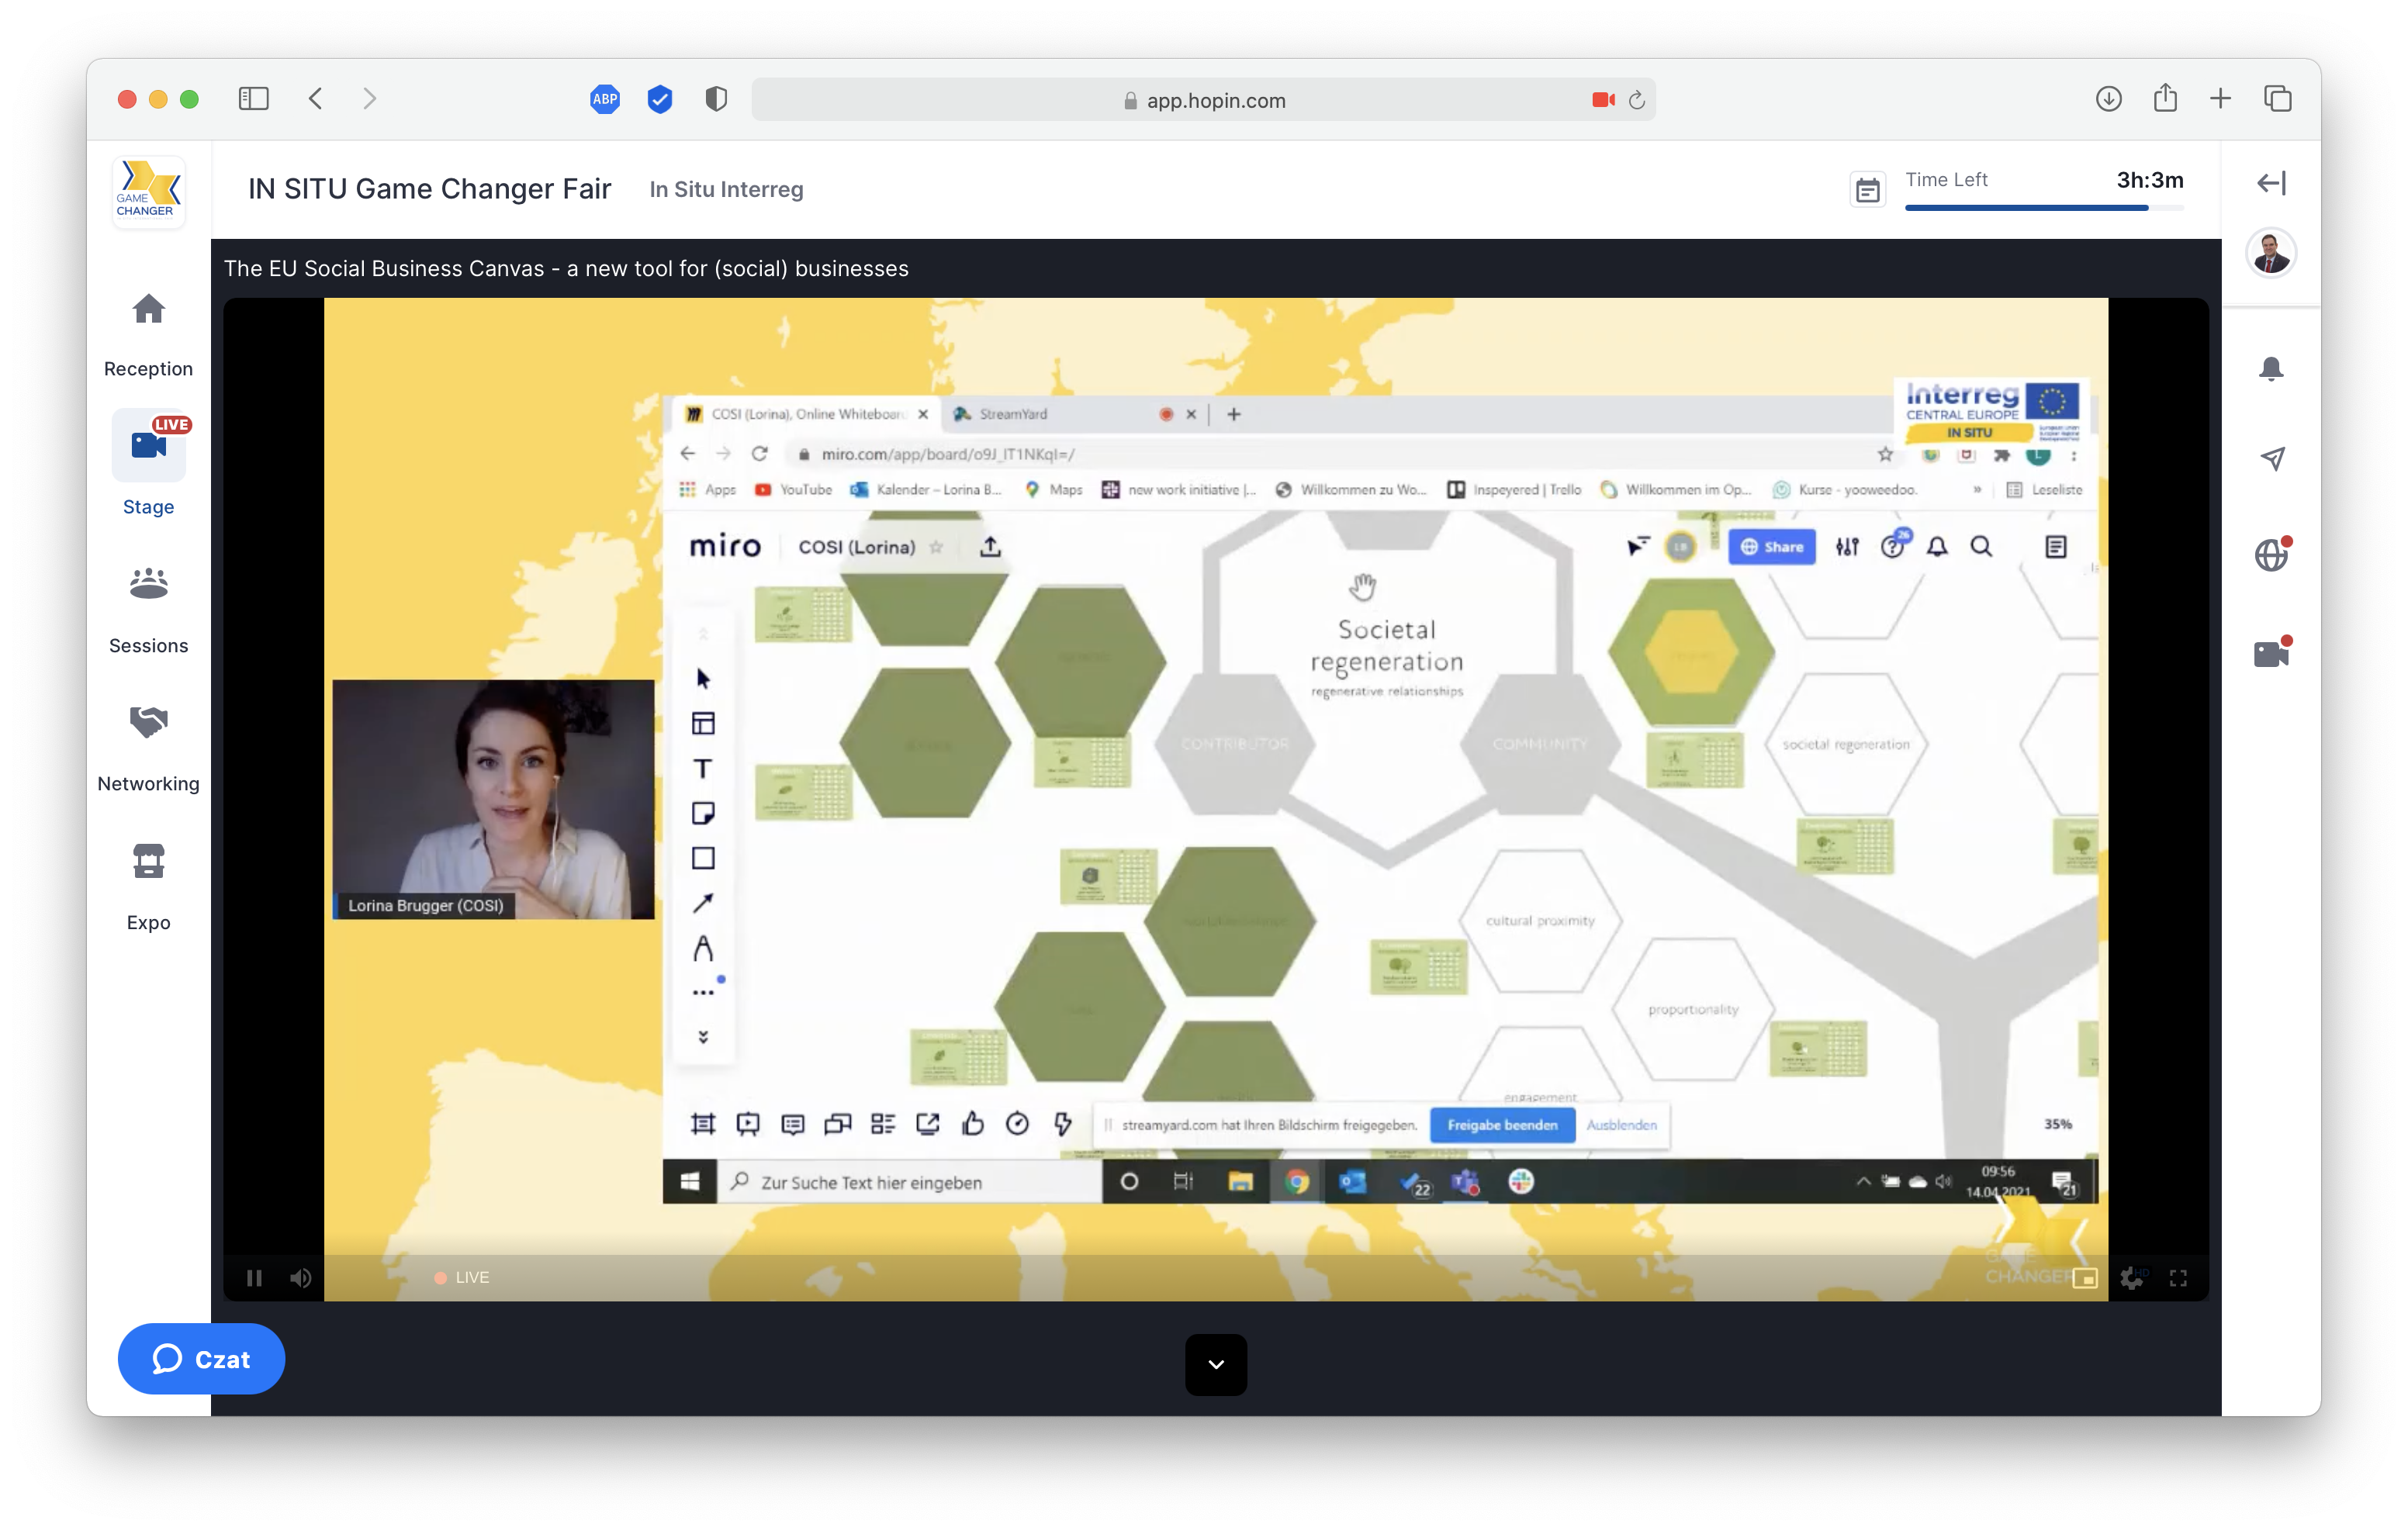Click the LIVE indicator in player
Viewport: 2408px width, 1531px height.
[x=462, y=1277]
